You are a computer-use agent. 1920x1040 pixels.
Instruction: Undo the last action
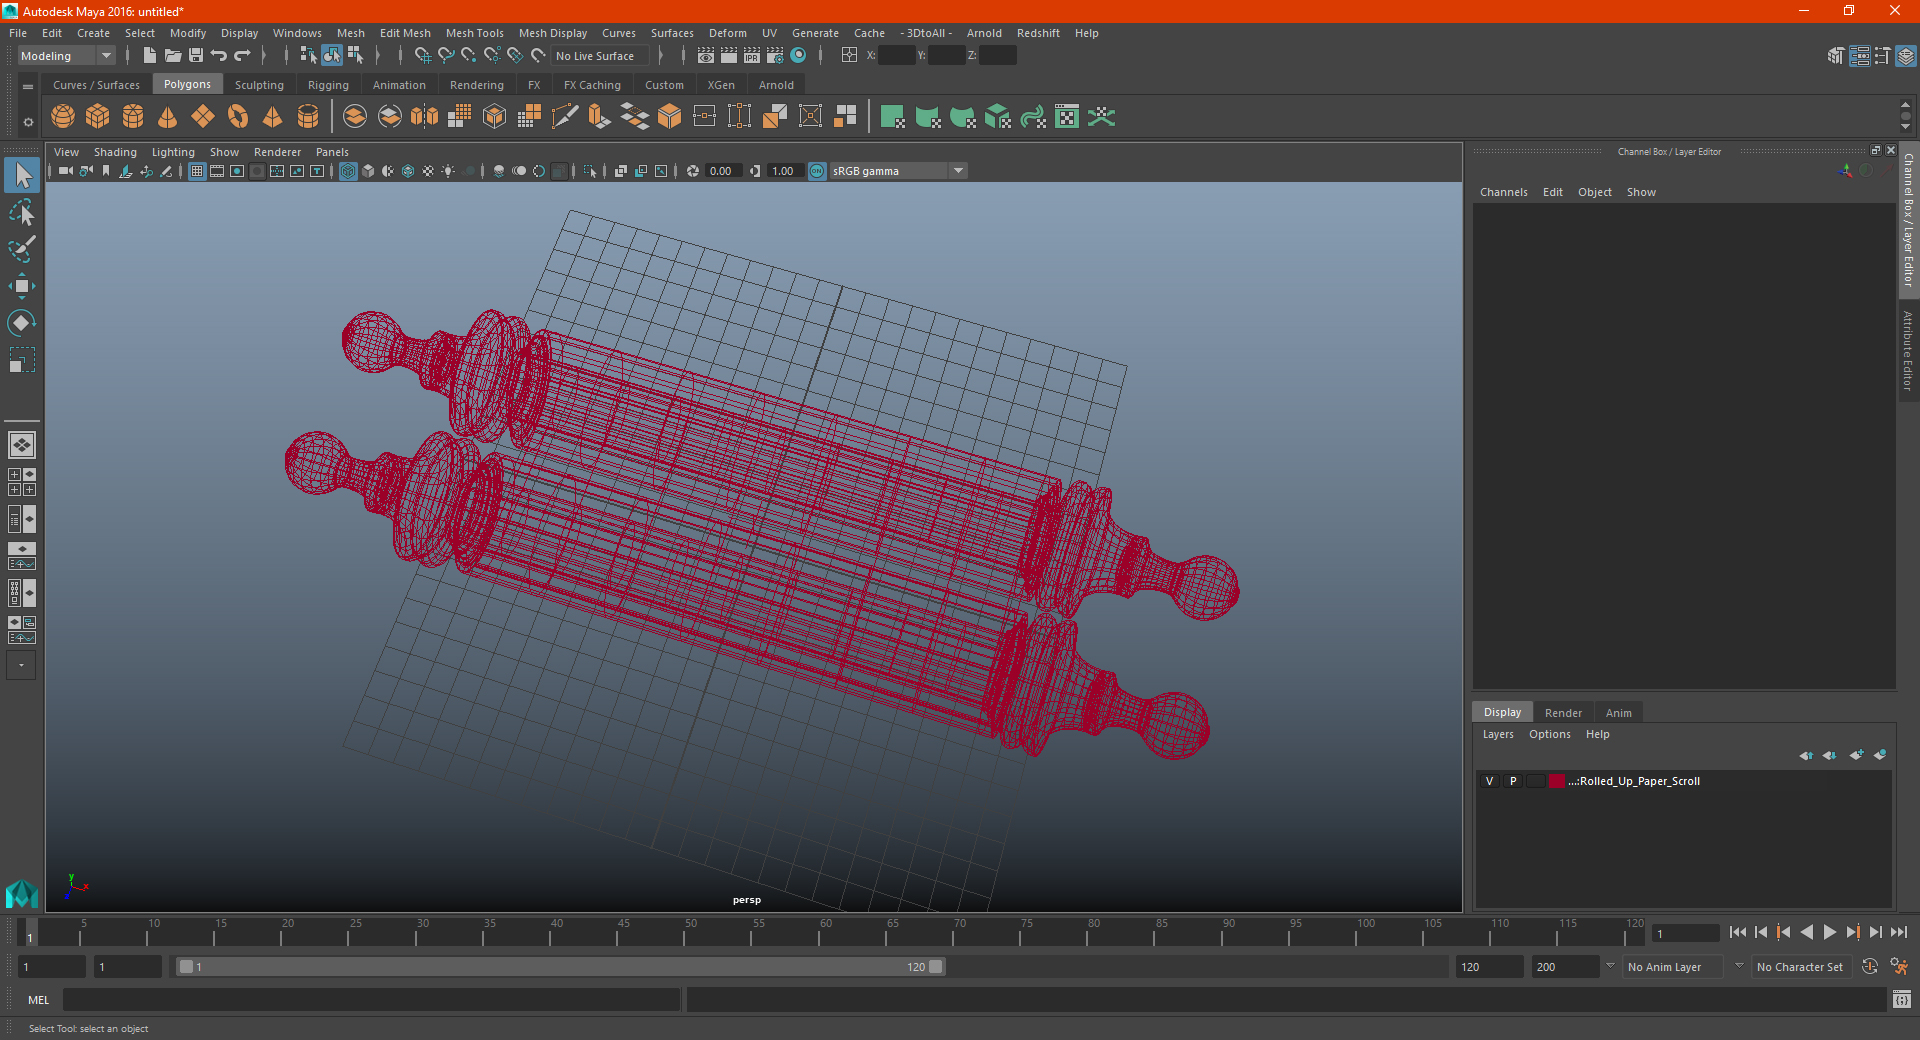tap(219, 56)
